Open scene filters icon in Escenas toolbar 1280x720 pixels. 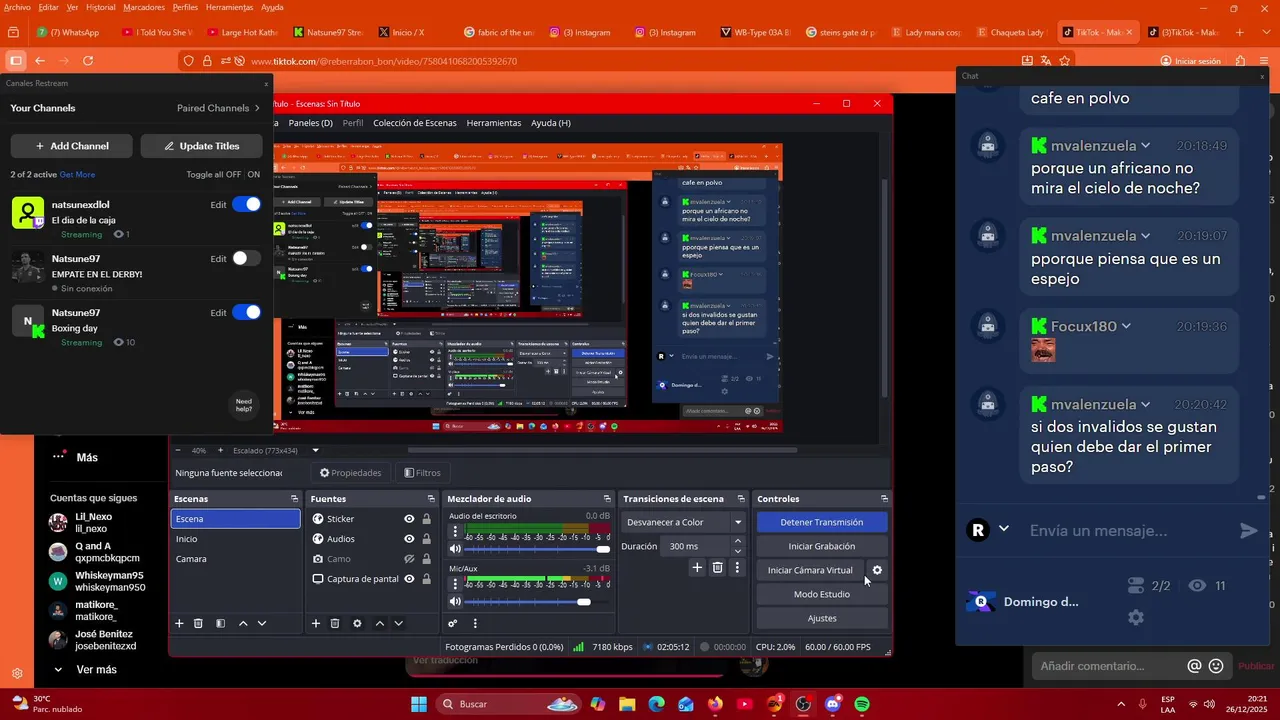tap(220, 623)
